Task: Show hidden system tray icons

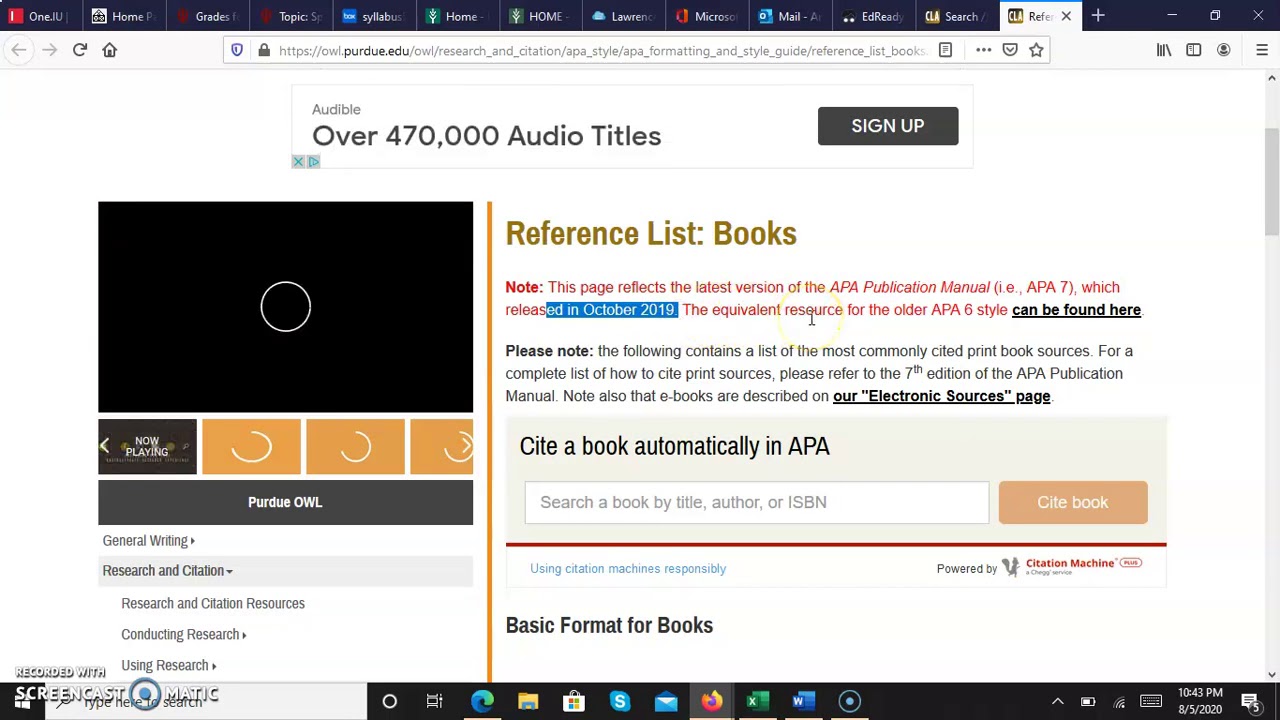Action: pos(1058,701)
